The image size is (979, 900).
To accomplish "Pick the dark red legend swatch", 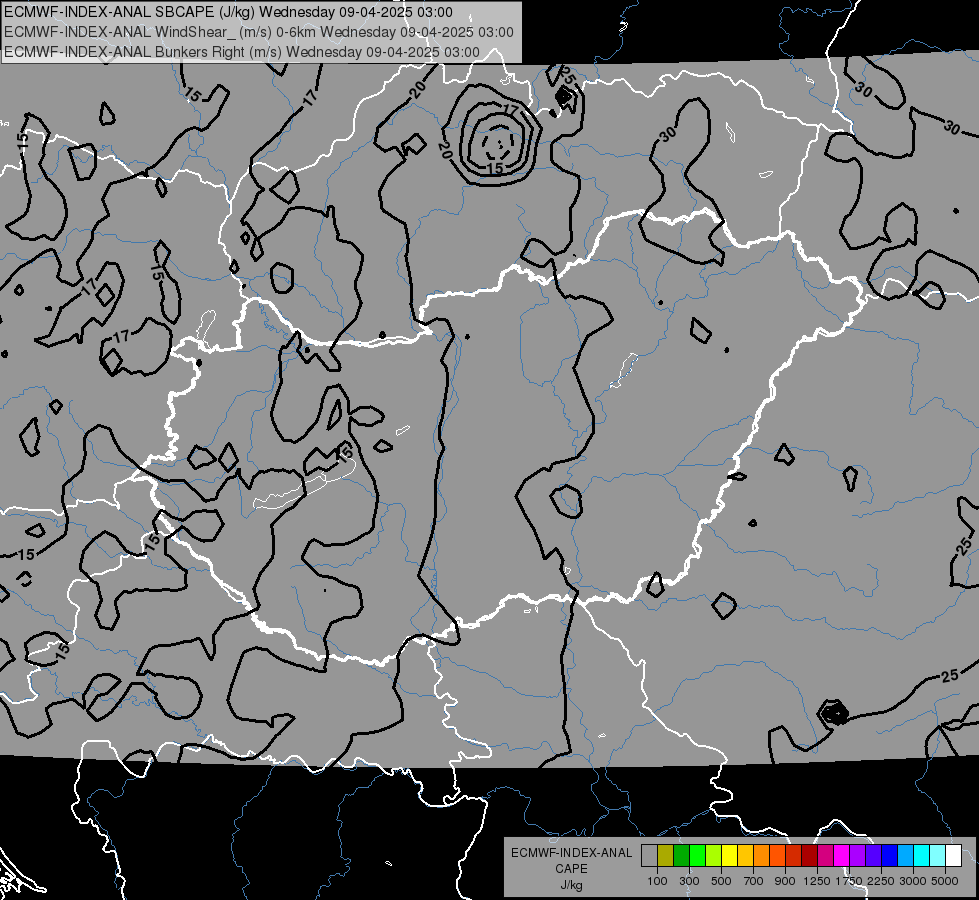I will [810, 856].
